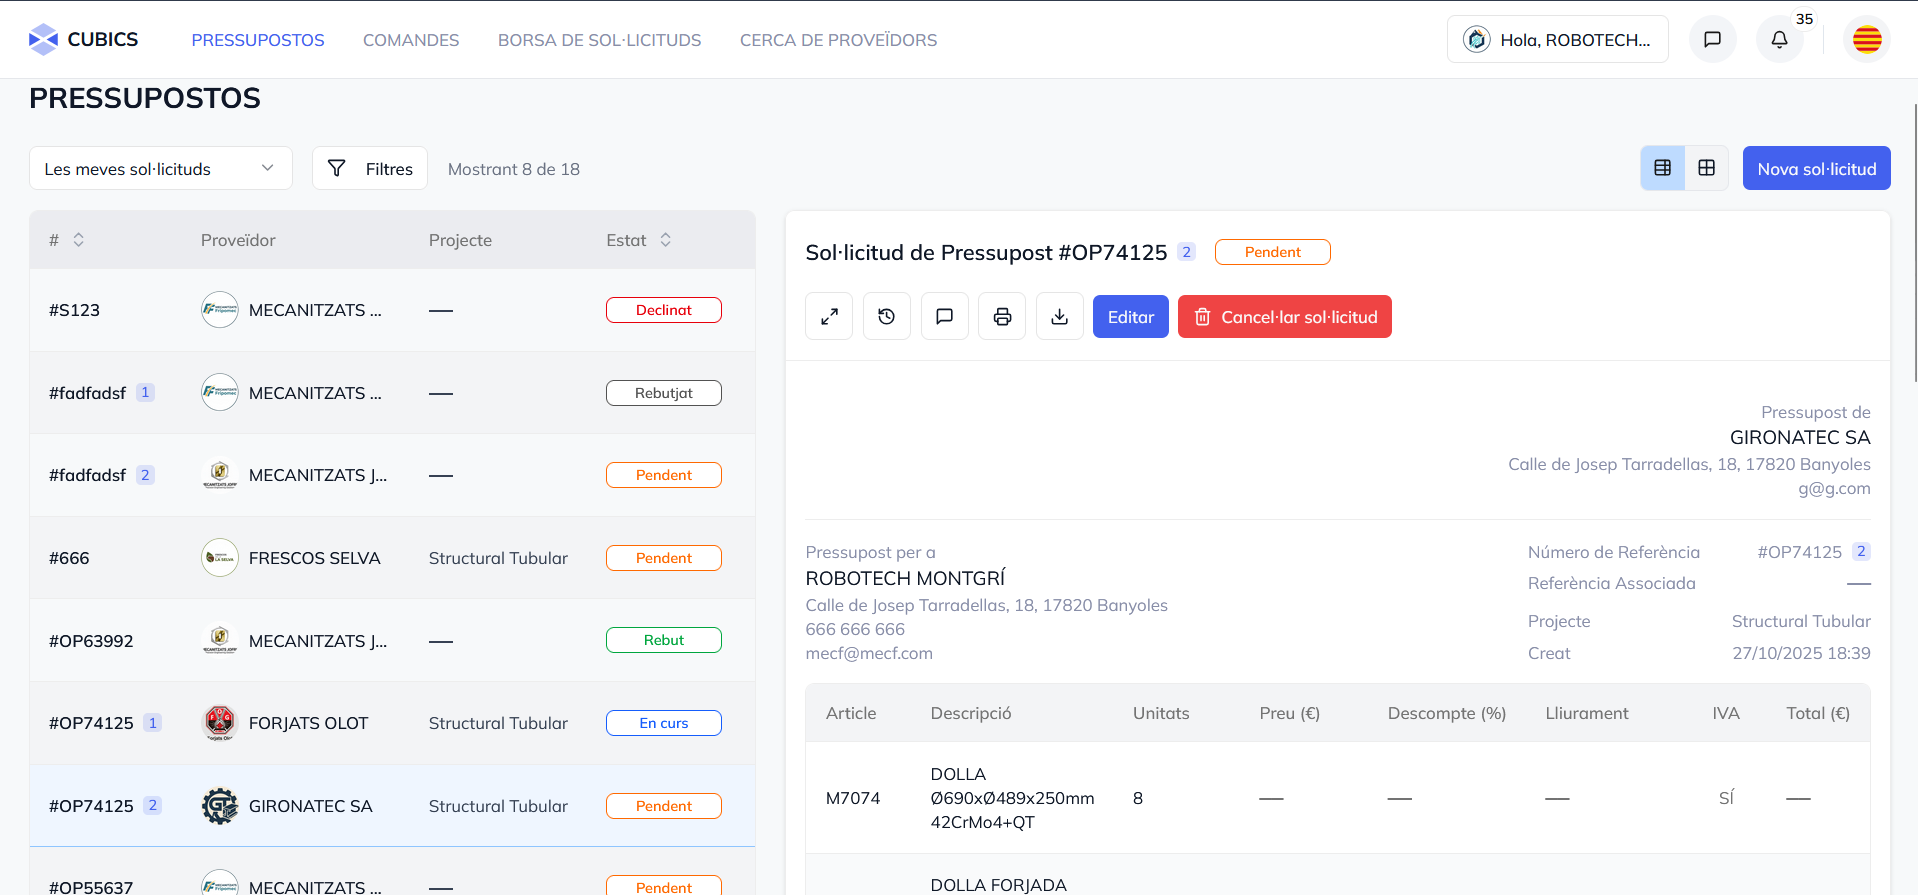
Task: Open the quote history icon
Action: coord(886,317)
